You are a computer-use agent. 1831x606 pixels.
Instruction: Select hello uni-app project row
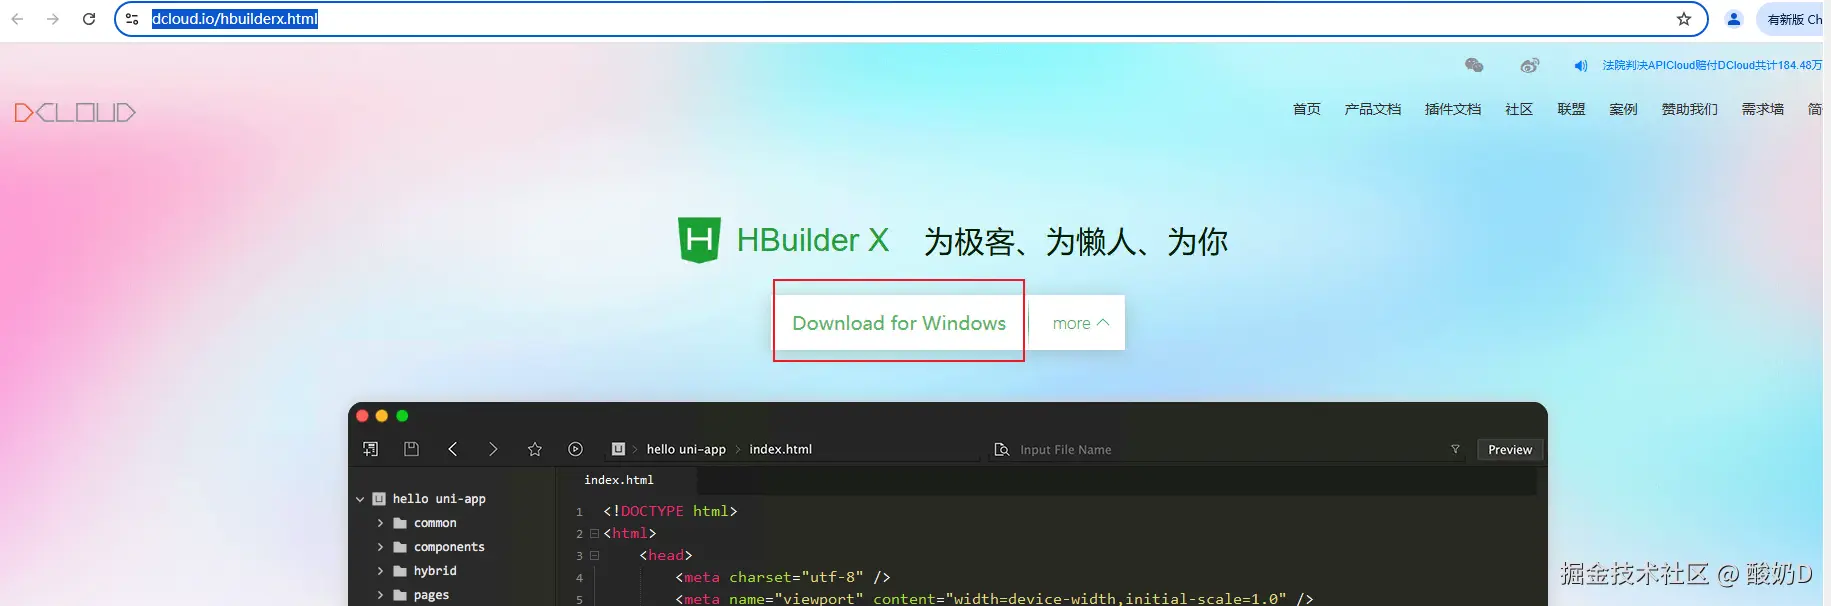click(x=452, y=499)
